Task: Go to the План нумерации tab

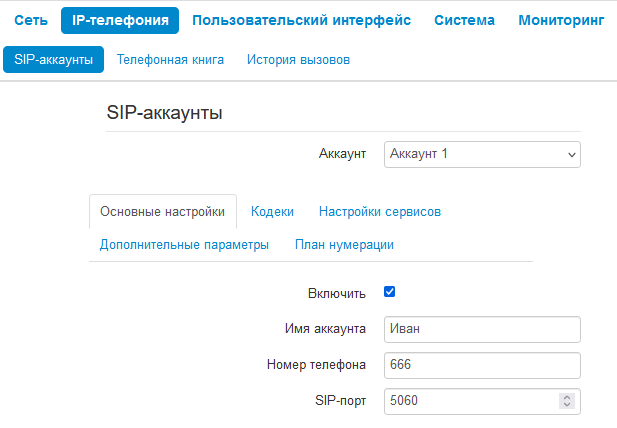Action: click(344, 245)
